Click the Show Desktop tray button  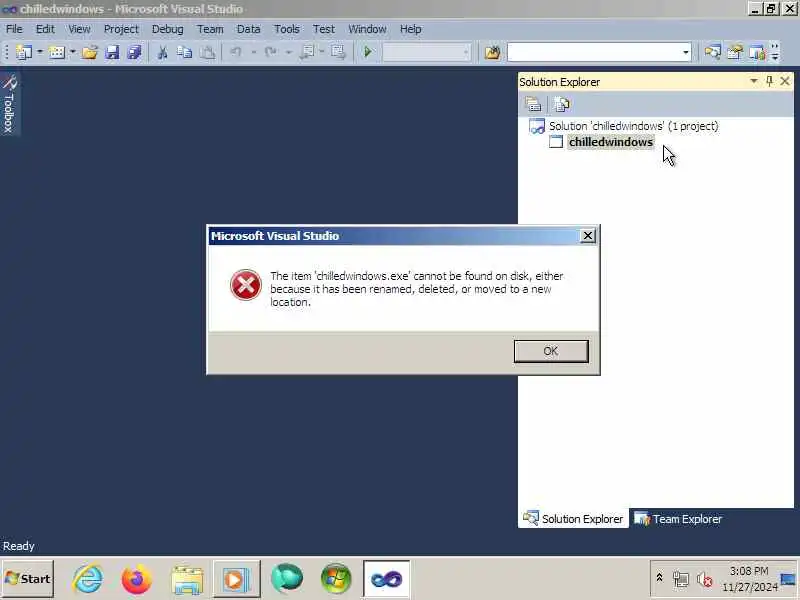click(x=788, y=579)
